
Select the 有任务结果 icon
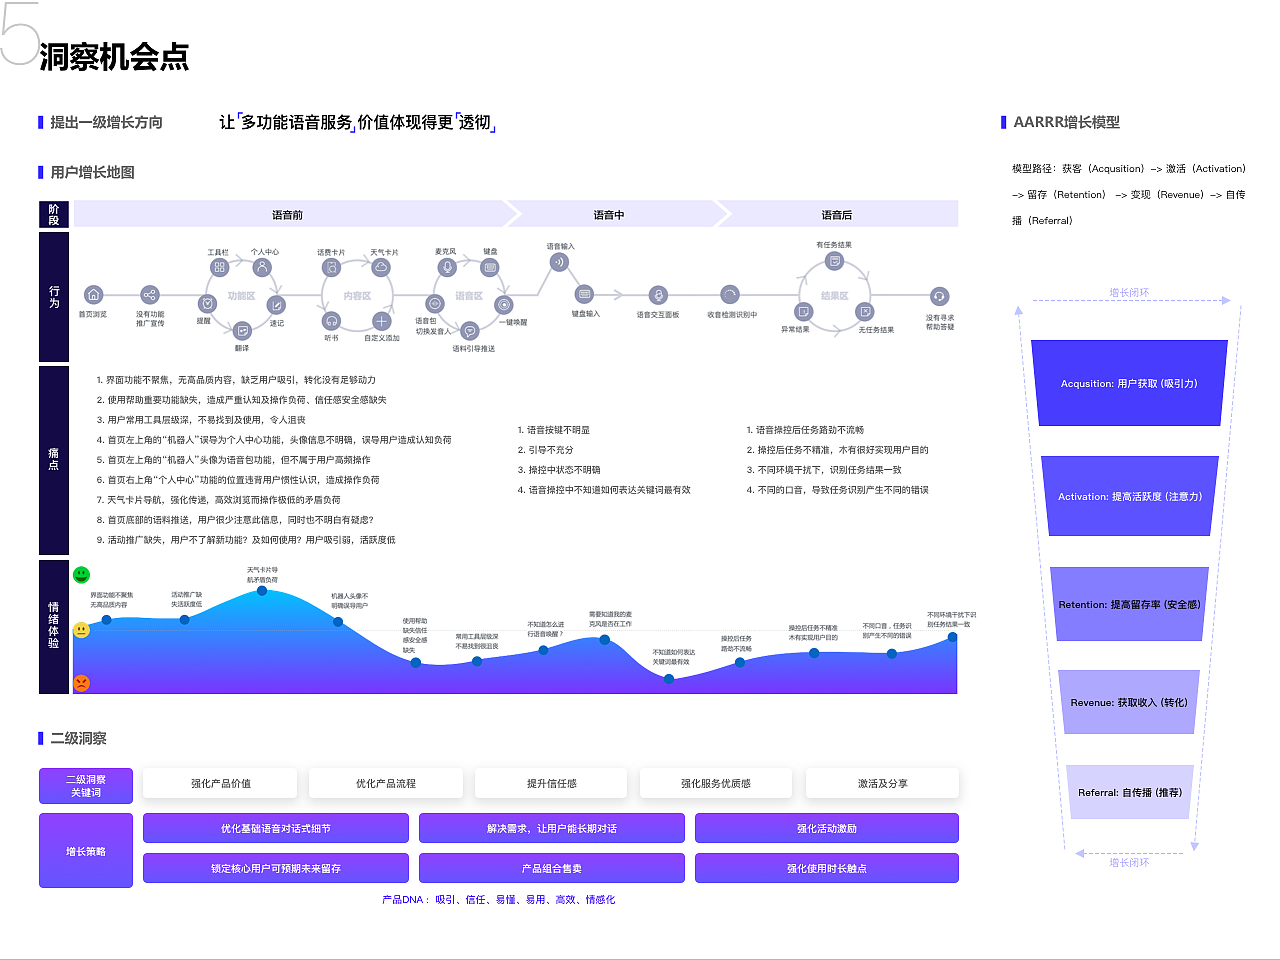point(834,261)
